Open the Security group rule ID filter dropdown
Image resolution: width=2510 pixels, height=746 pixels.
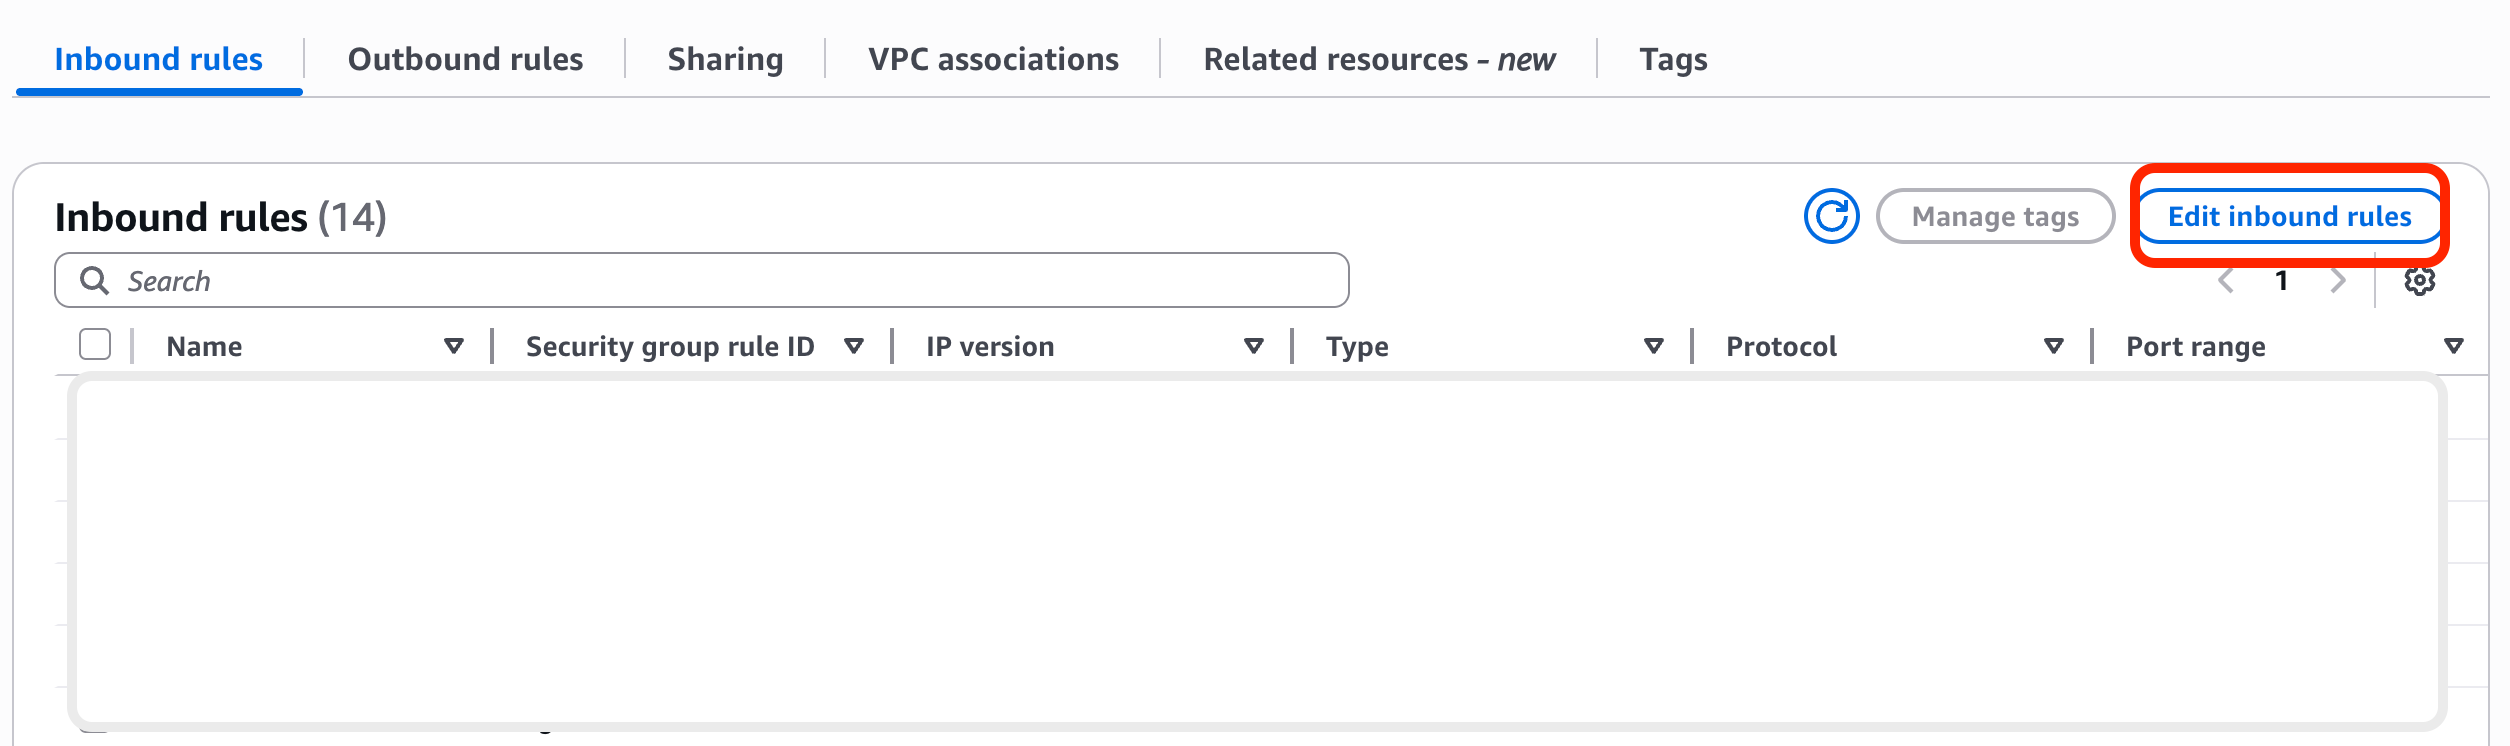click(855, 346)
